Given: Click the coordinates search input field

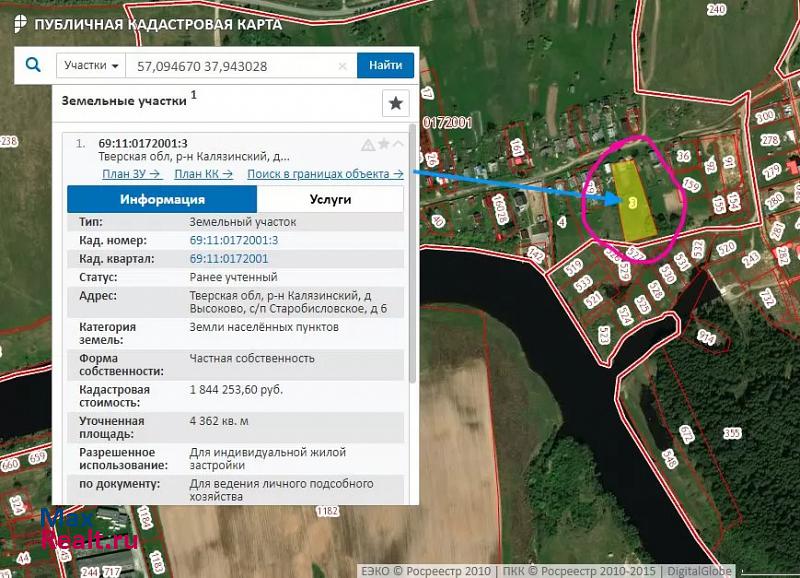Looking at the screenshot, I should click(230, 66).
